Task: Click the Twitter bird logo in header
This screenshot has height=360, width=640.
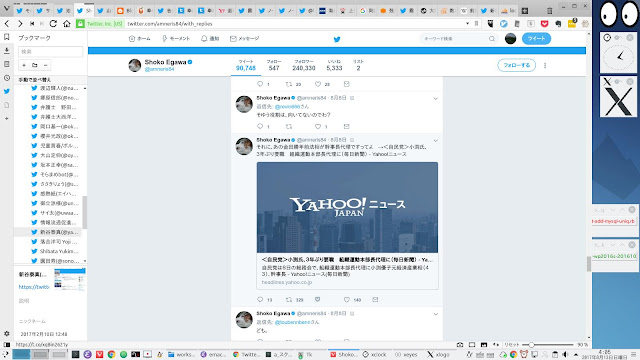Action: (x=337, y=39)
